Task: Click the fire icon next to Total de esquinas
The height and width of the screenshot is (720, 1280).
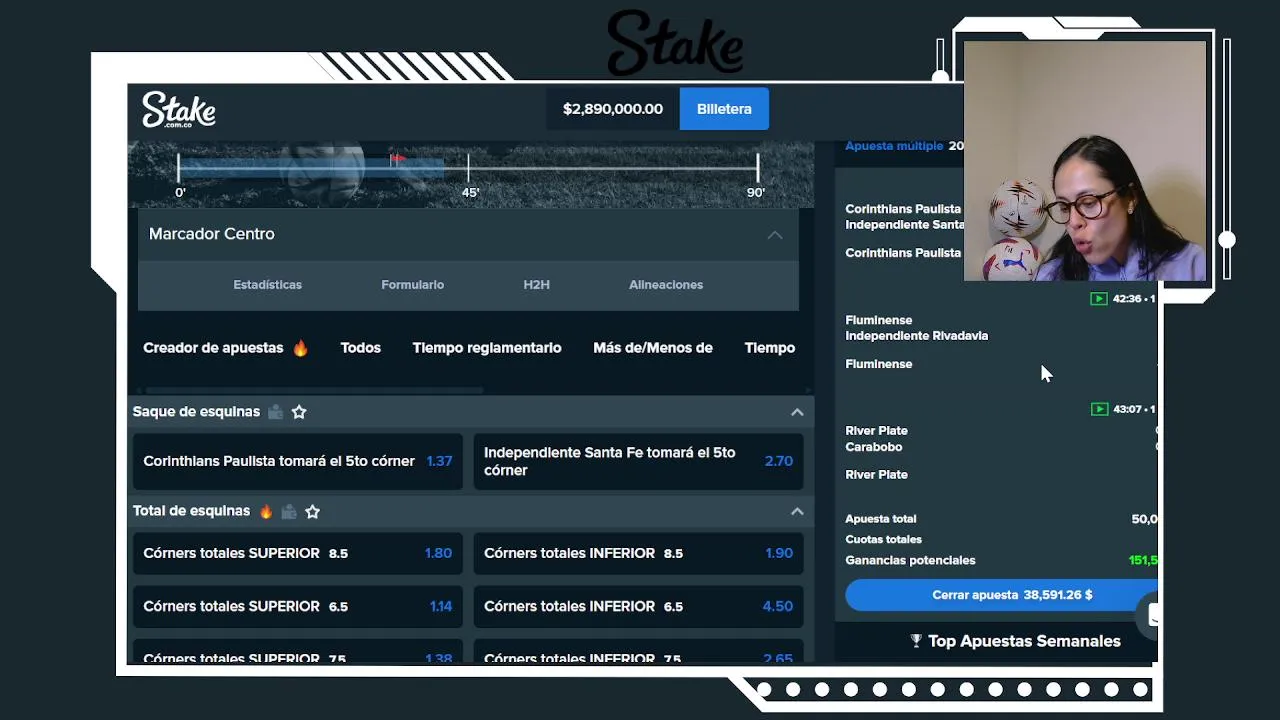Action: 266,511
